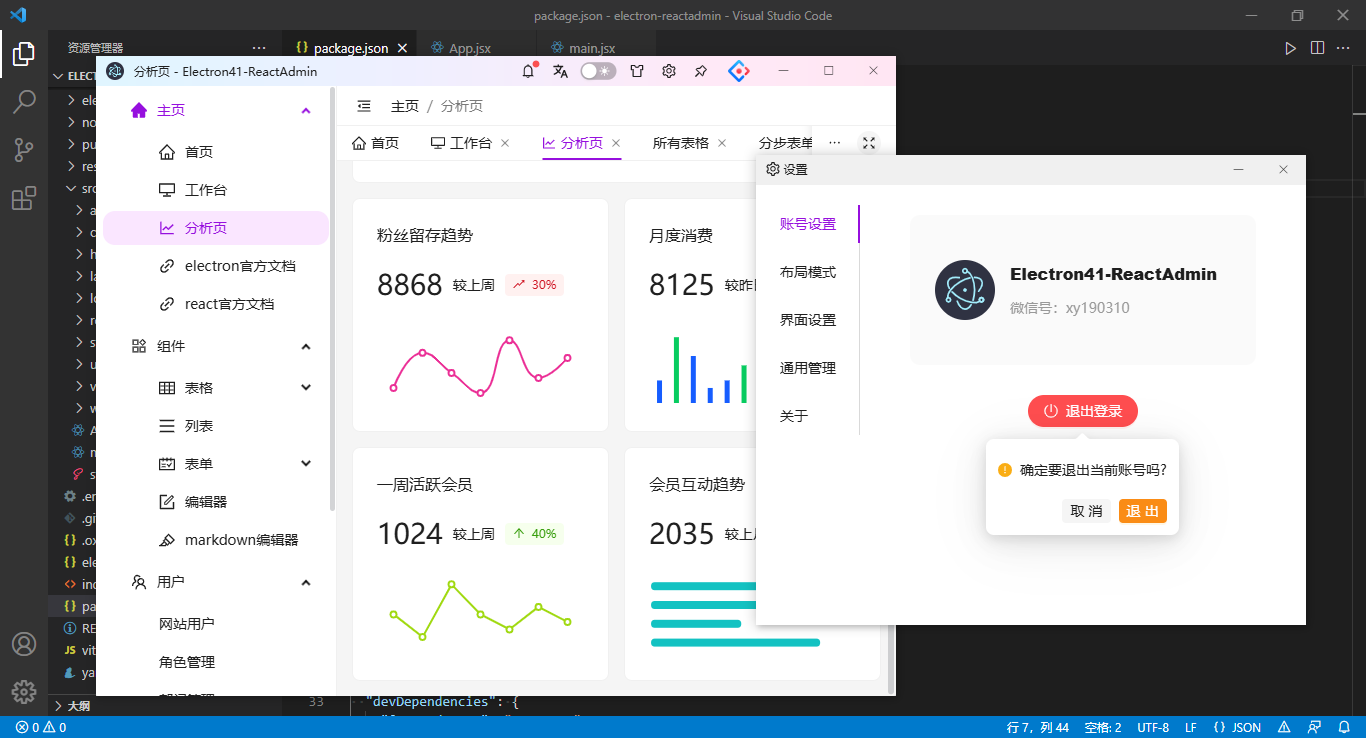Switch to 首页 tab
Viewport: 1366px width, 738px height.
coord(375,143)
